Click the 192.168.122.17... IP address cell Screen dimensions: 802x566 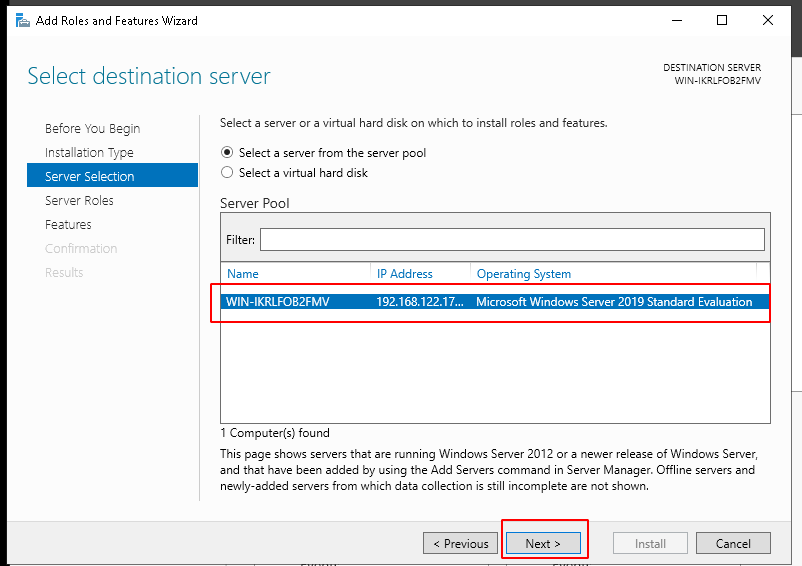click(420, 302)
